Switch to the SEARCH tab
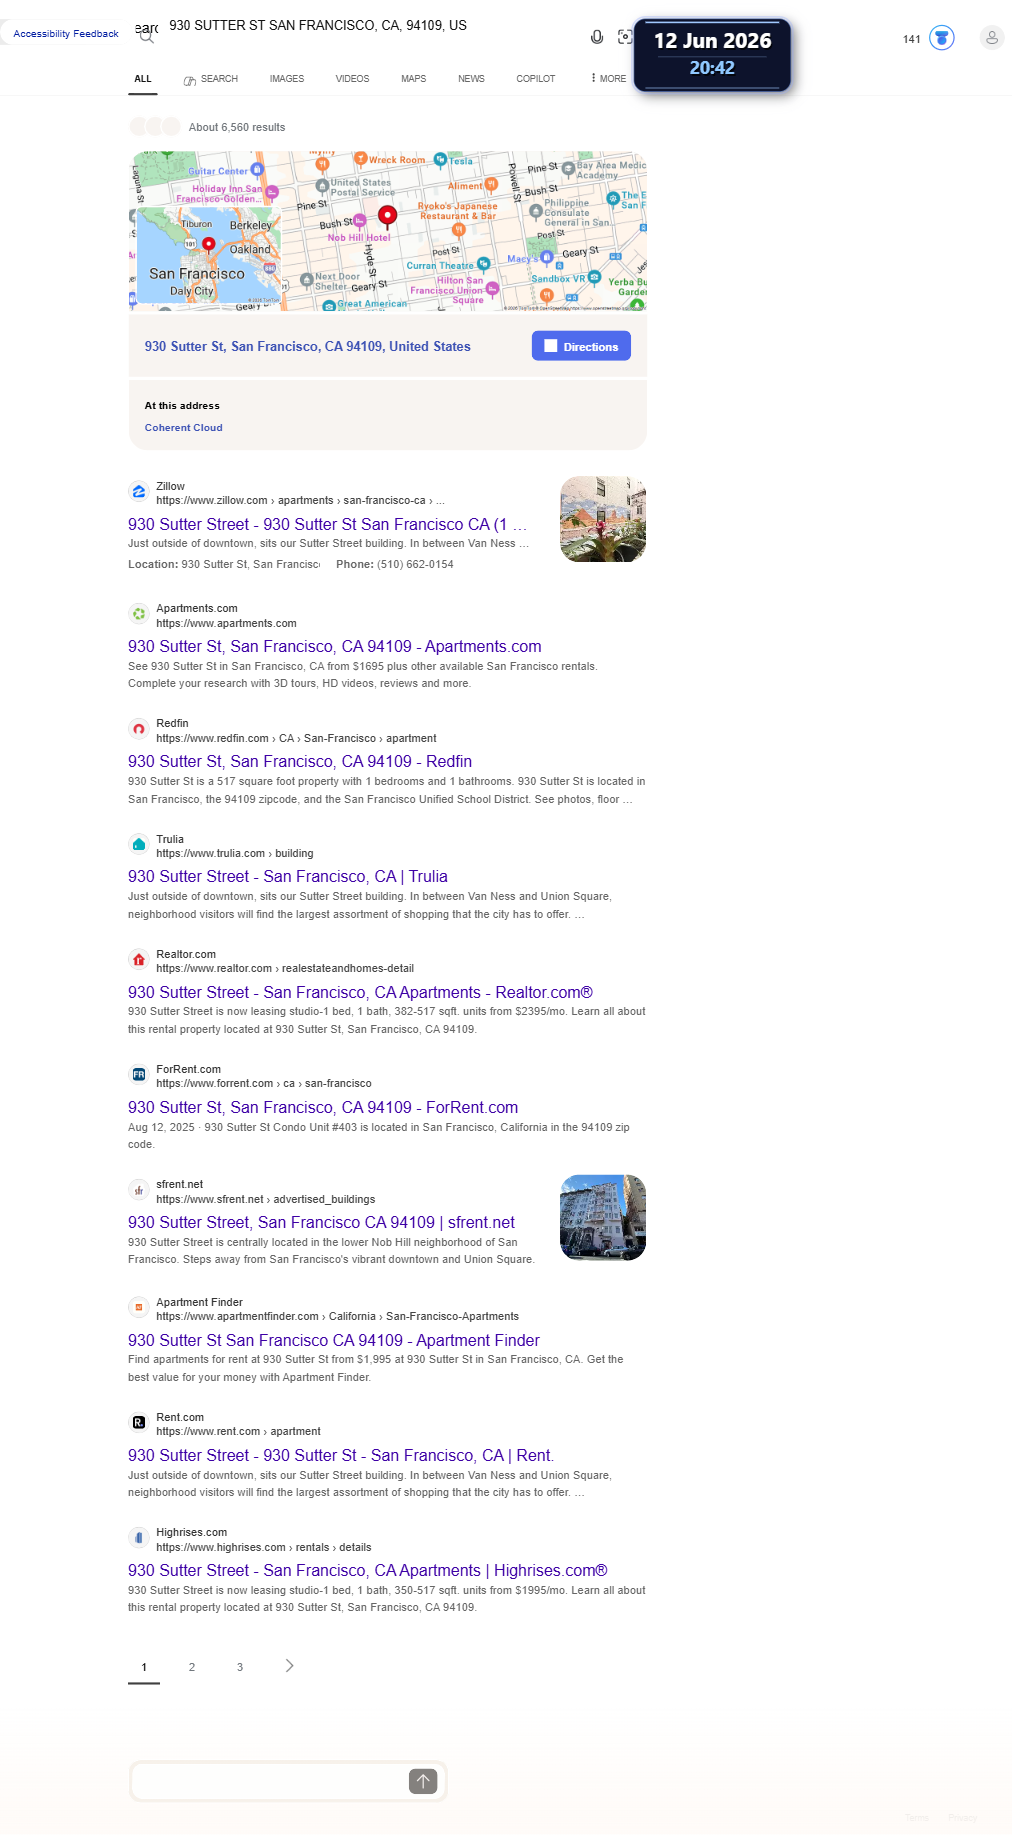The height and width of the screenshot is (1835, 1012). coord(211,79)
